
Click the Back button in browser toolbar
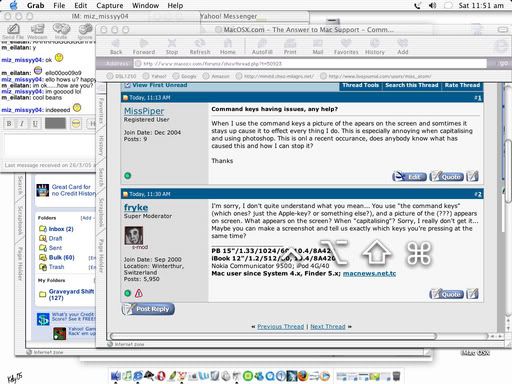click(x=116, y=46)
